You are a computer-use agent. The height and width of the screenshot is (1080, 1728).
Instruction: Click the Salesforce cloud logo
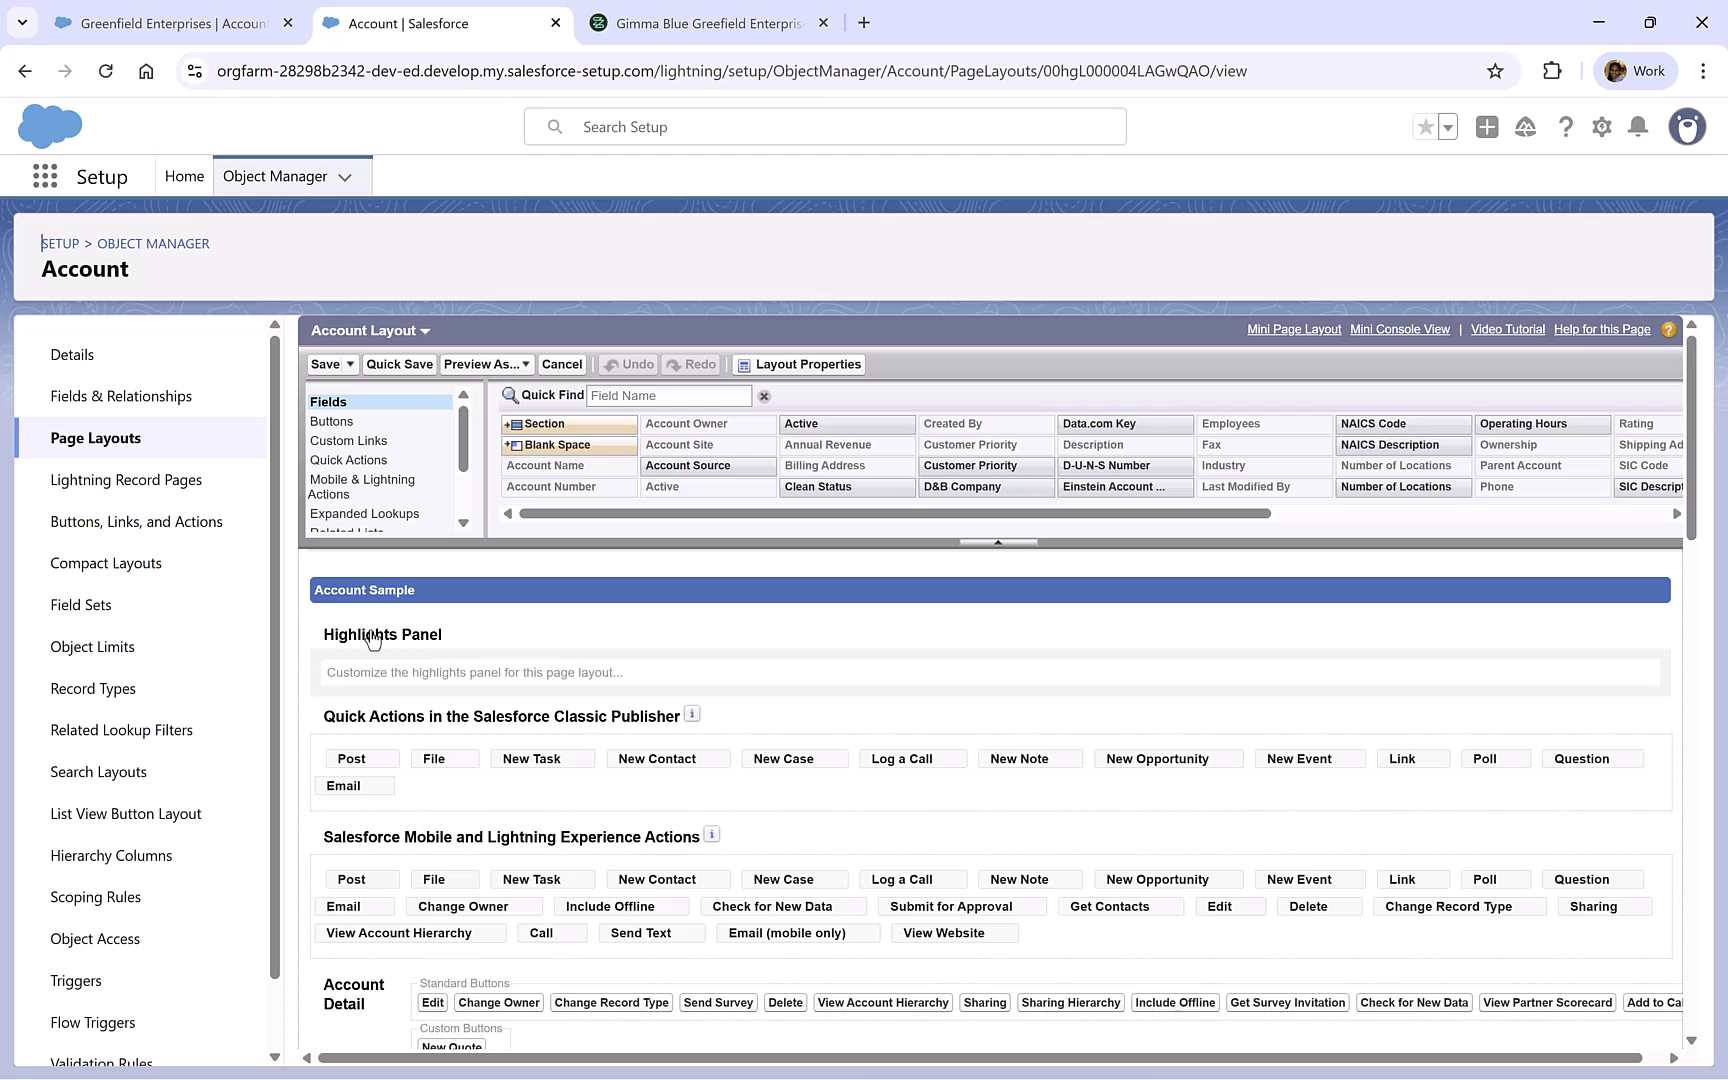(50, 126)
